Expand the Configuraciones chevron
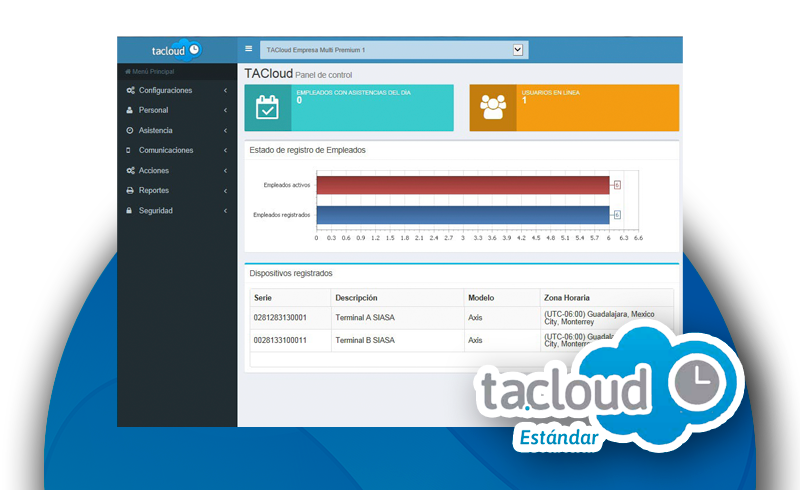 point(225,90)
